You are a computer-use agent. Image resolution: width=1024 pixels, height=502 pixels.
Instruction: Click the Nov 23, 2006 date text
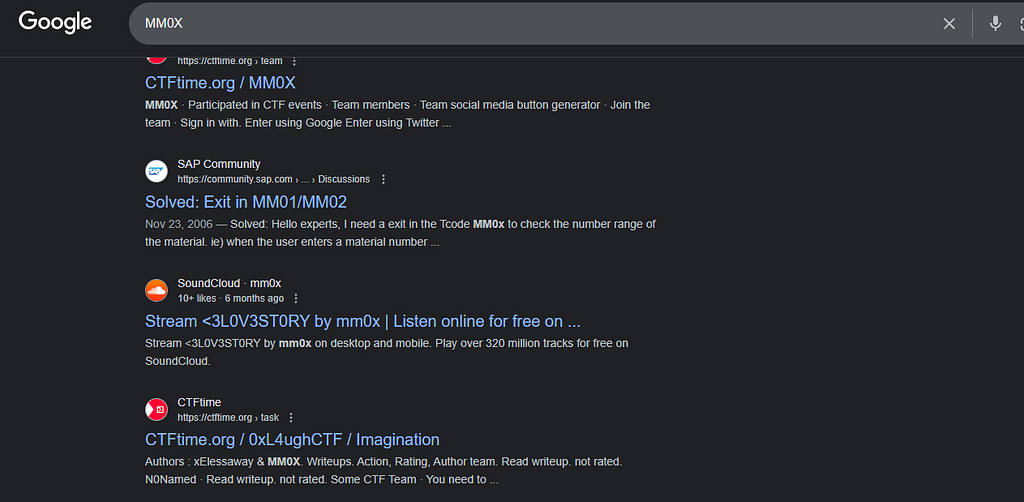tap(179, 224)
